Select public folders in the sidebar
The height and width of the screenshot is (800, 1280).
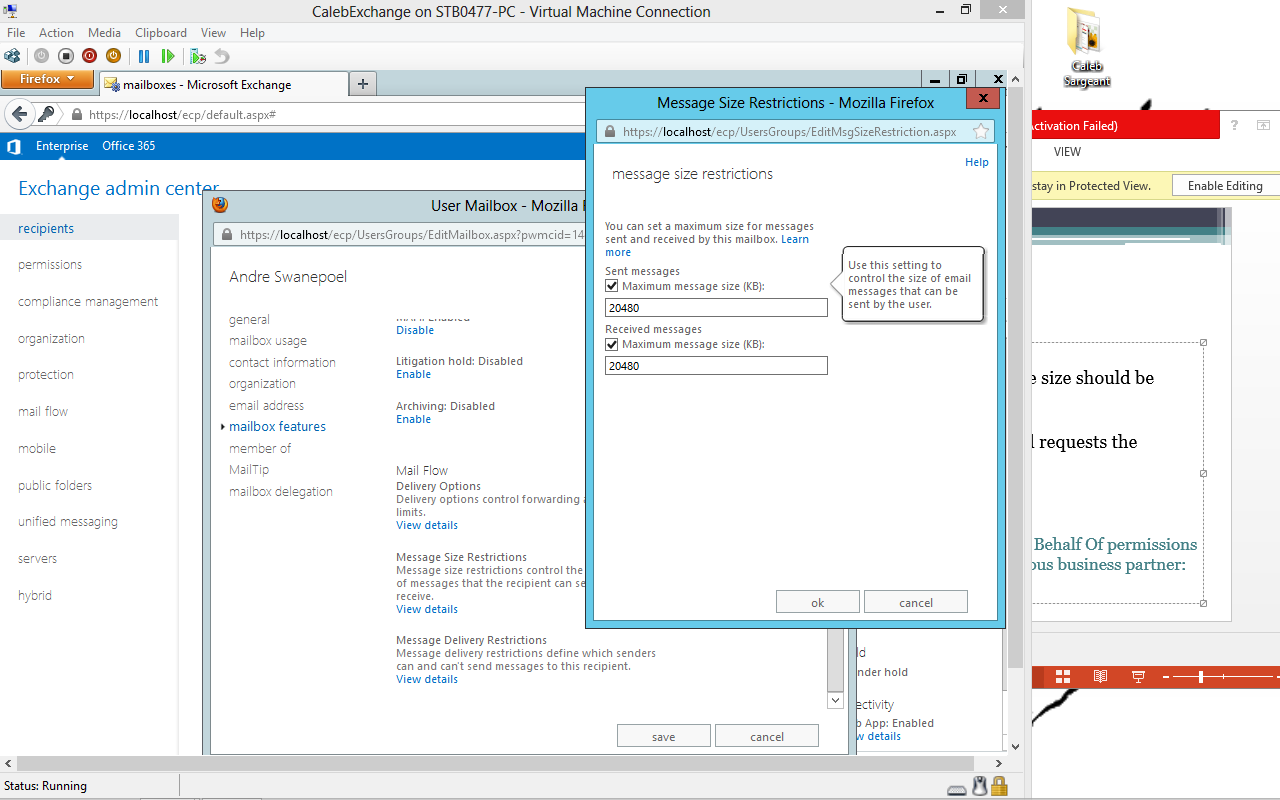tap(55, 486)
